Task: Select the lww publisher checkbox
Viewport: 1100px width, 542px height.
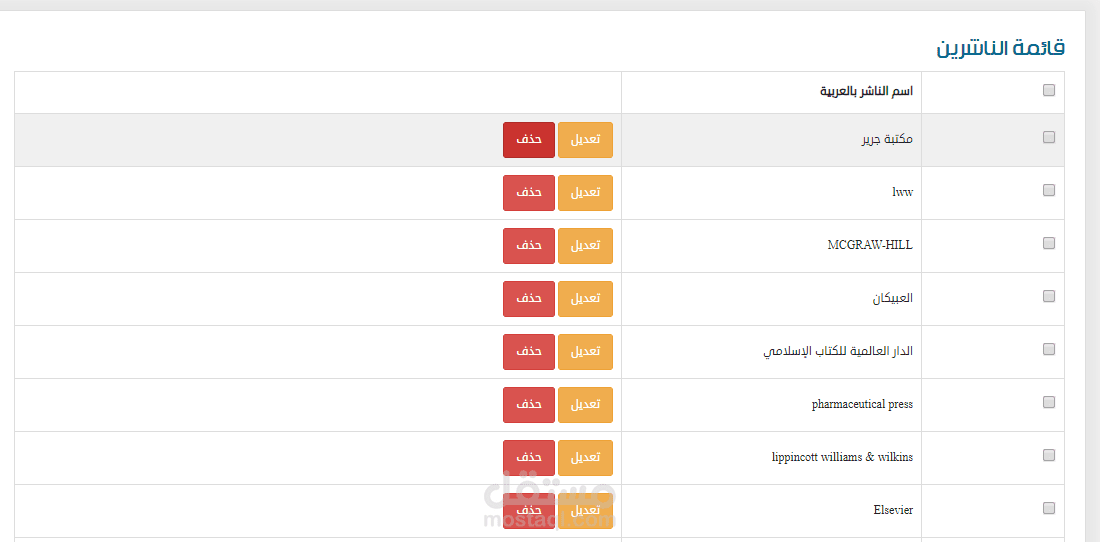Action: pyautogui.click(x=1049, y=190)
